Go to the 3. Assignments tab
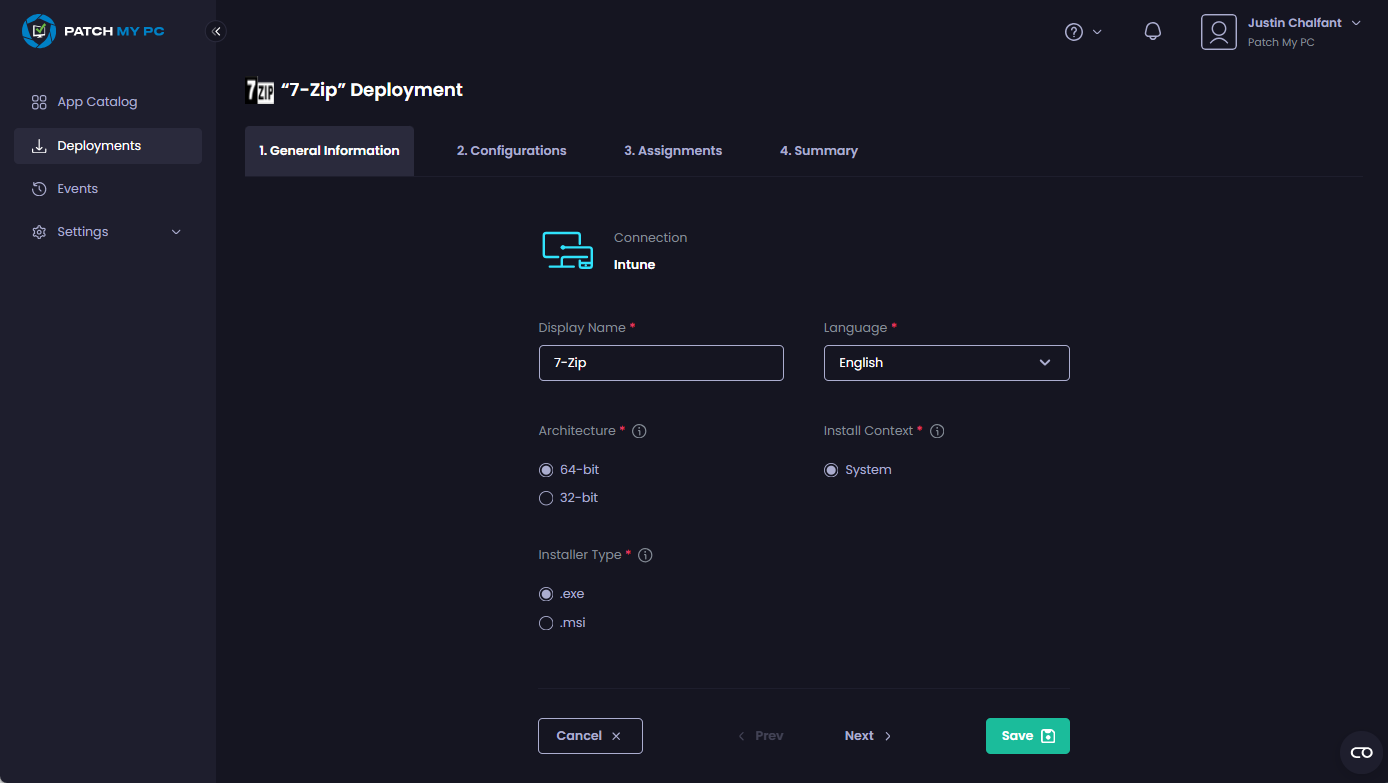 [673, 151]
